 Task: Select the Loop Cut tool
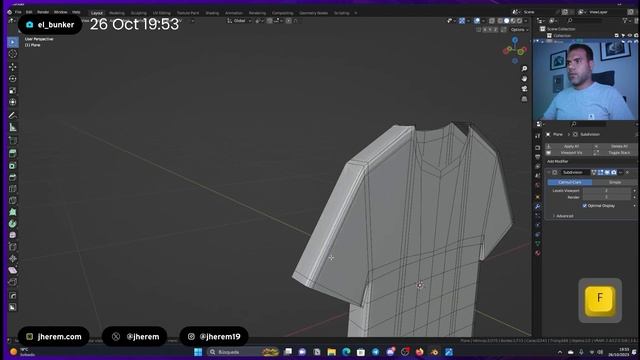pos(13,189)
